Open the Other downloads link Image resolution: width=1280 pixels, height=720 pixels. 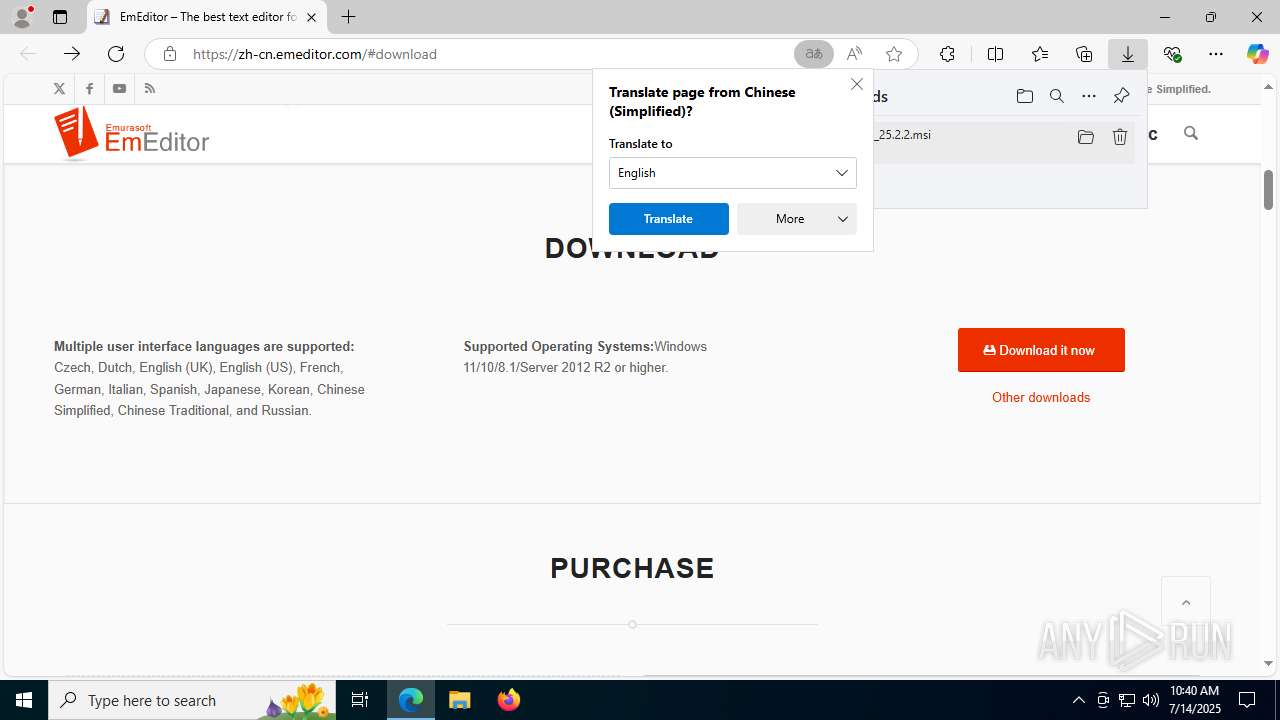[1041, 397]
